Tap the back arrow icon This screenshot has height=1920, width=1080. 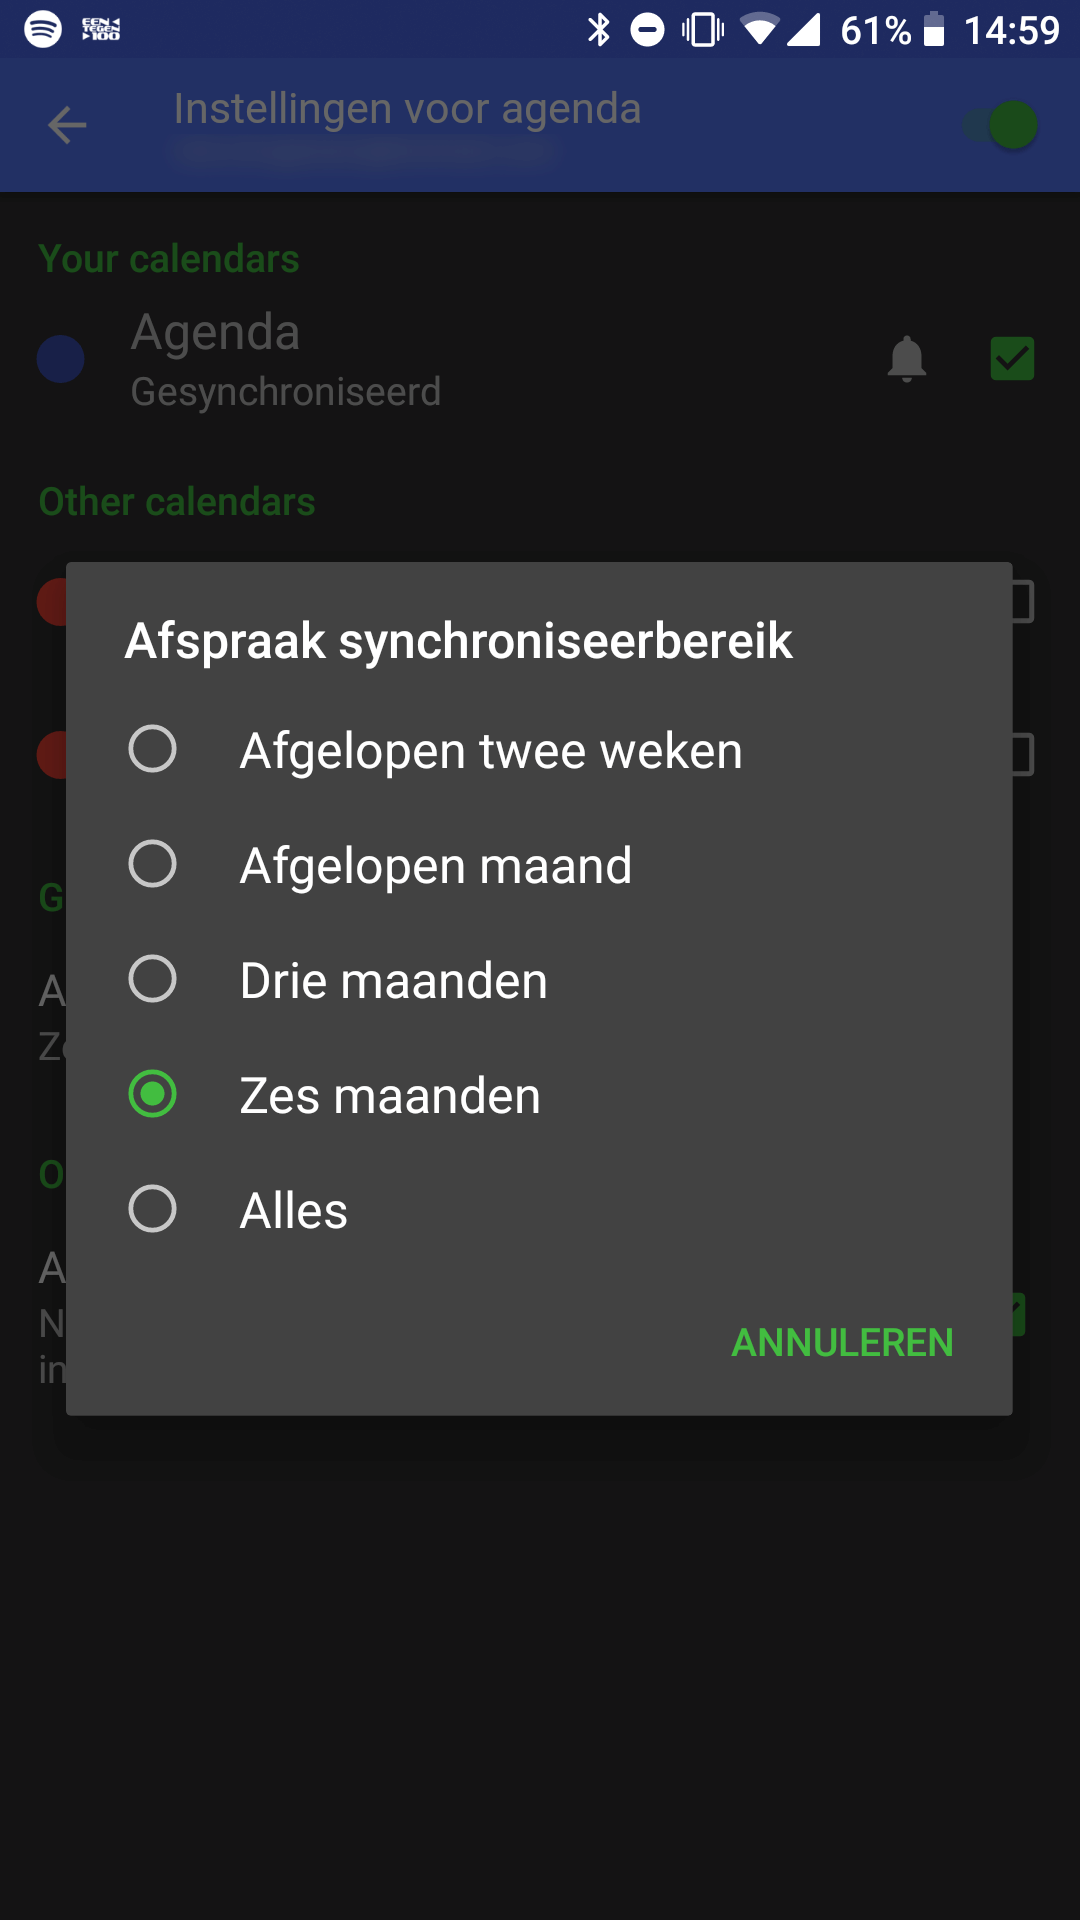(x=67, y=125)
